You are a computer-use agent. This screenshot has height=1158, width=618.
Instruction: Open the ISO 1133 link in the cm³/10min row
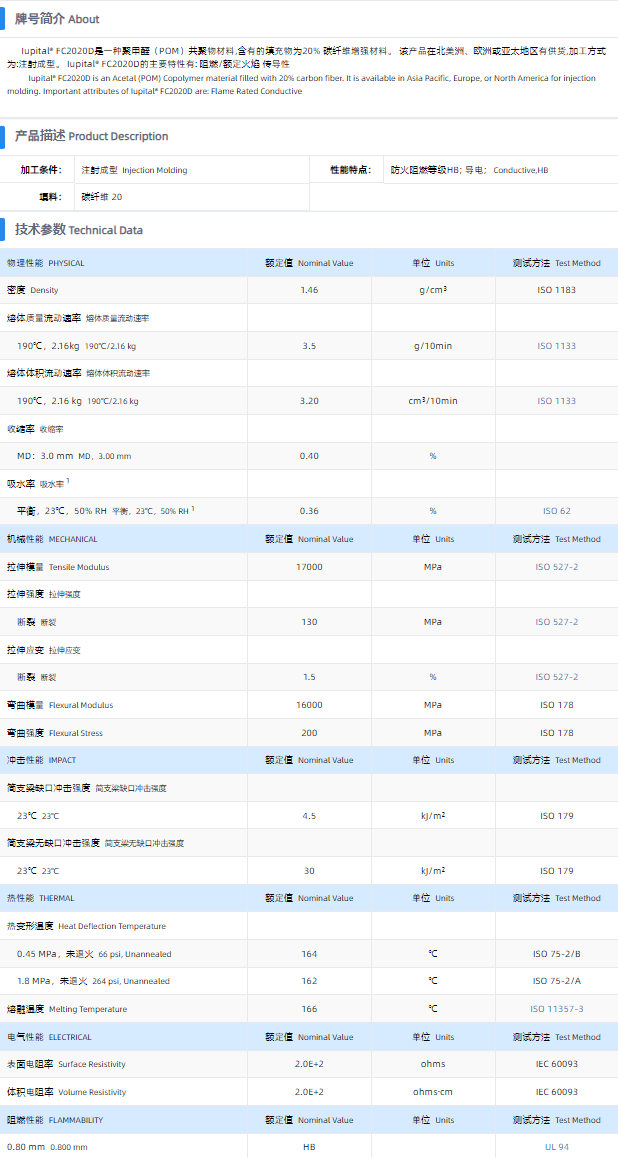pos(557,401)
